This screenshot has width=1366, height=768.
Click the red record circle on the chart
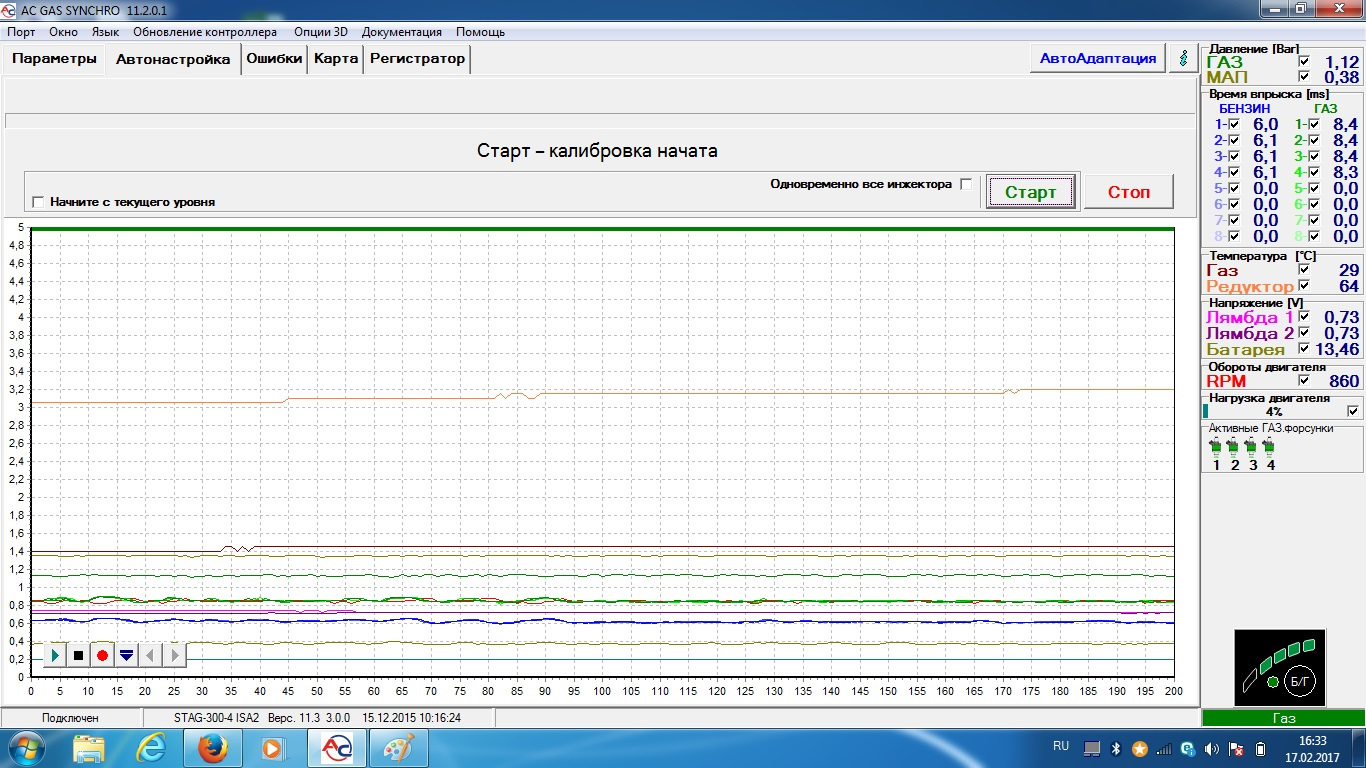(102, 655)
